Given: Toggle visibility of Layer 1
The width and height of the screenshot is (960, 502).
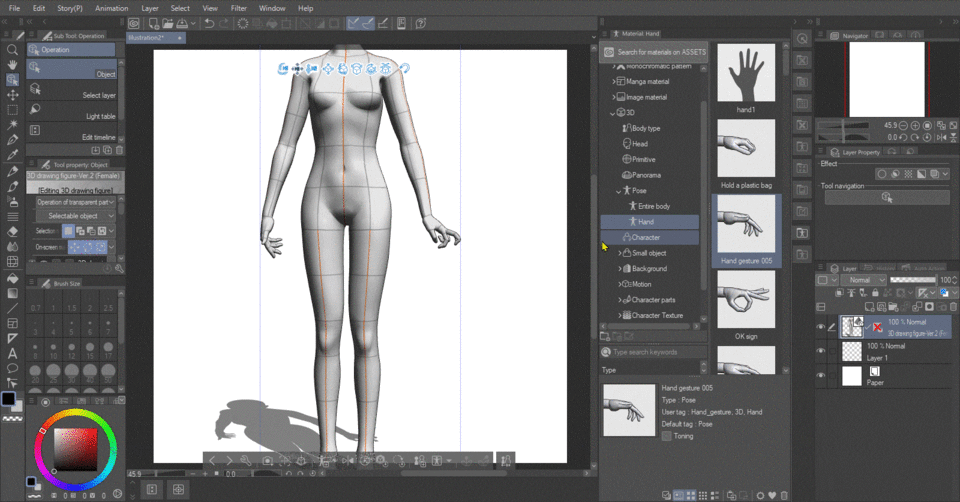Looking at the screenshot, I should [x=821, y=350].
